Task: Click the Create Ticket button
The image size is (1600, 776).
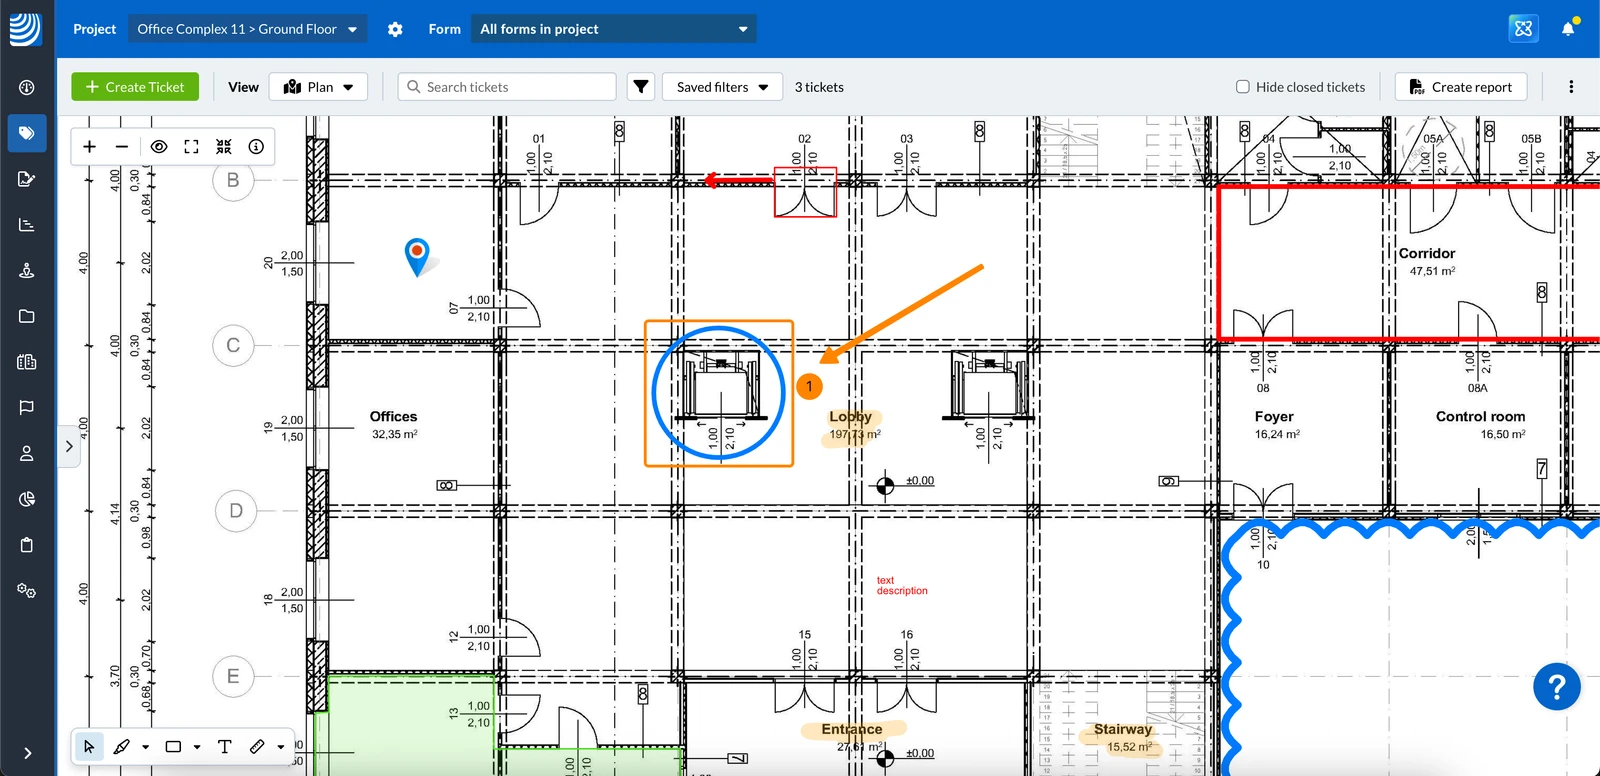Action: (x=135, y=87)
